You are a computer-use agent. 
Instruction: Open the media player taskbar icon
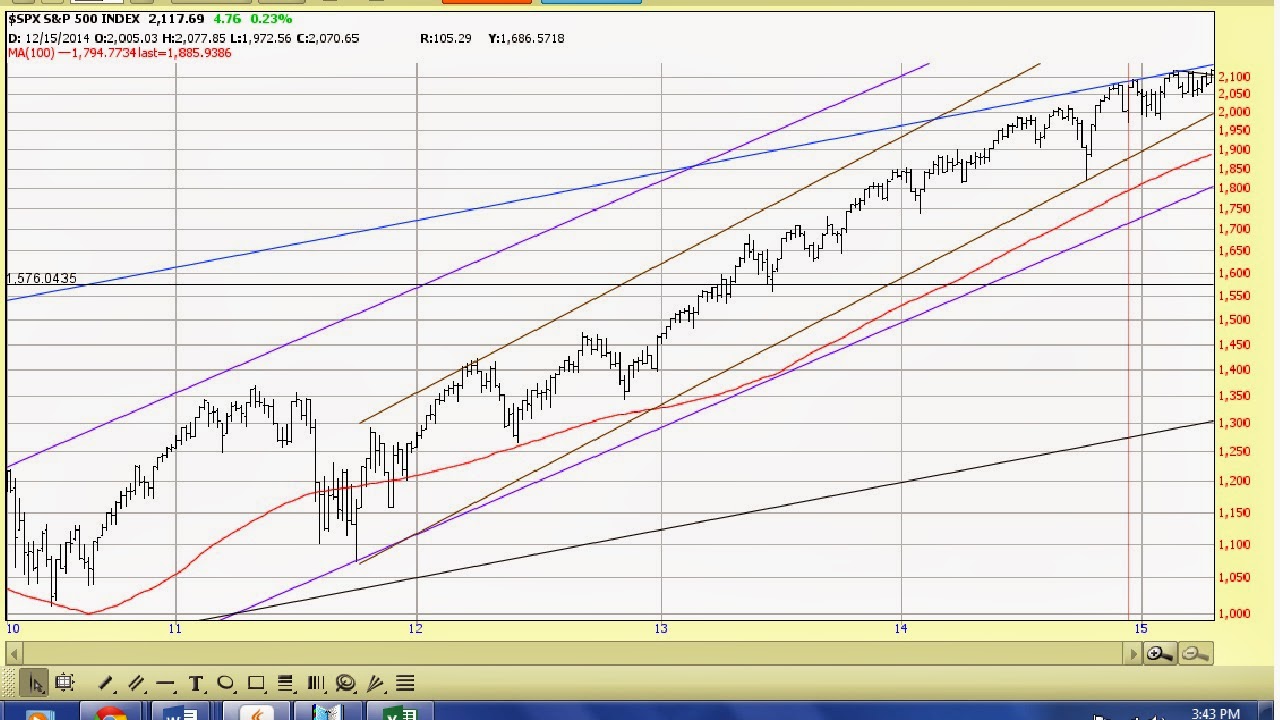(38, 714)
